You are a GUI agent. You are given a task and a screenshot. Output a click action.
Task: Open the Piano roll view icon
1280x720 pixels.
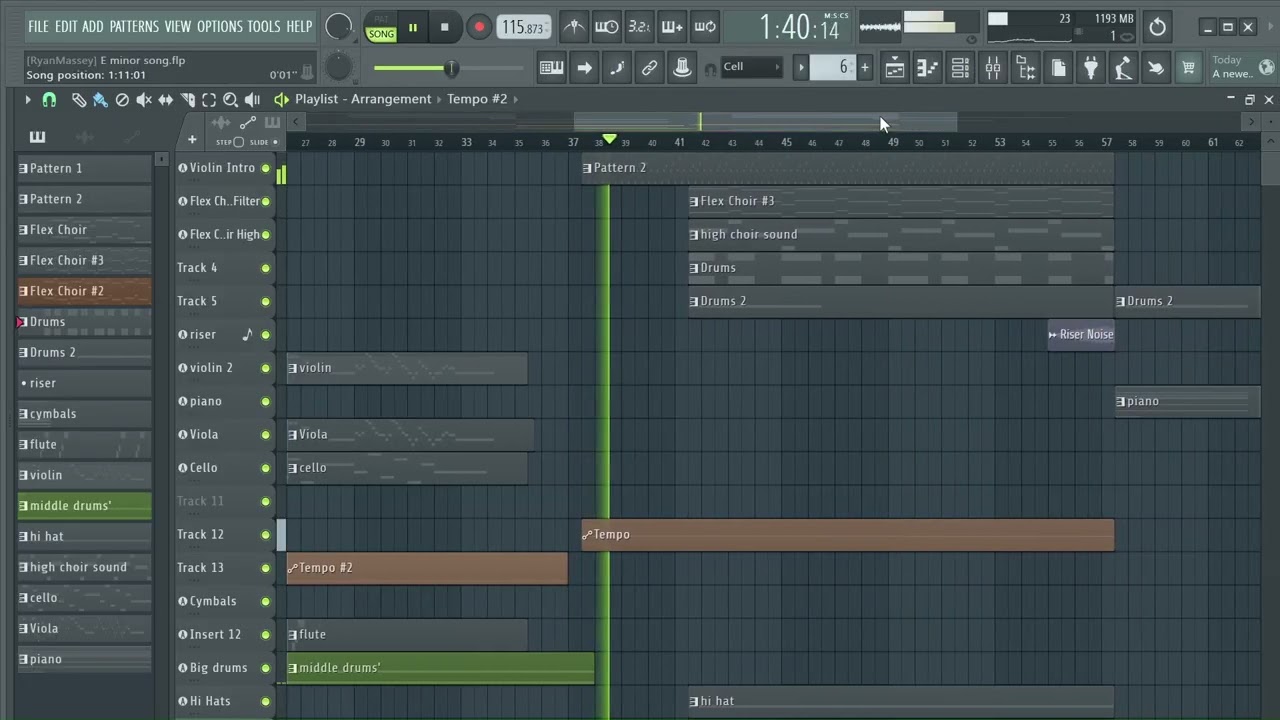(x=927, y=68)
